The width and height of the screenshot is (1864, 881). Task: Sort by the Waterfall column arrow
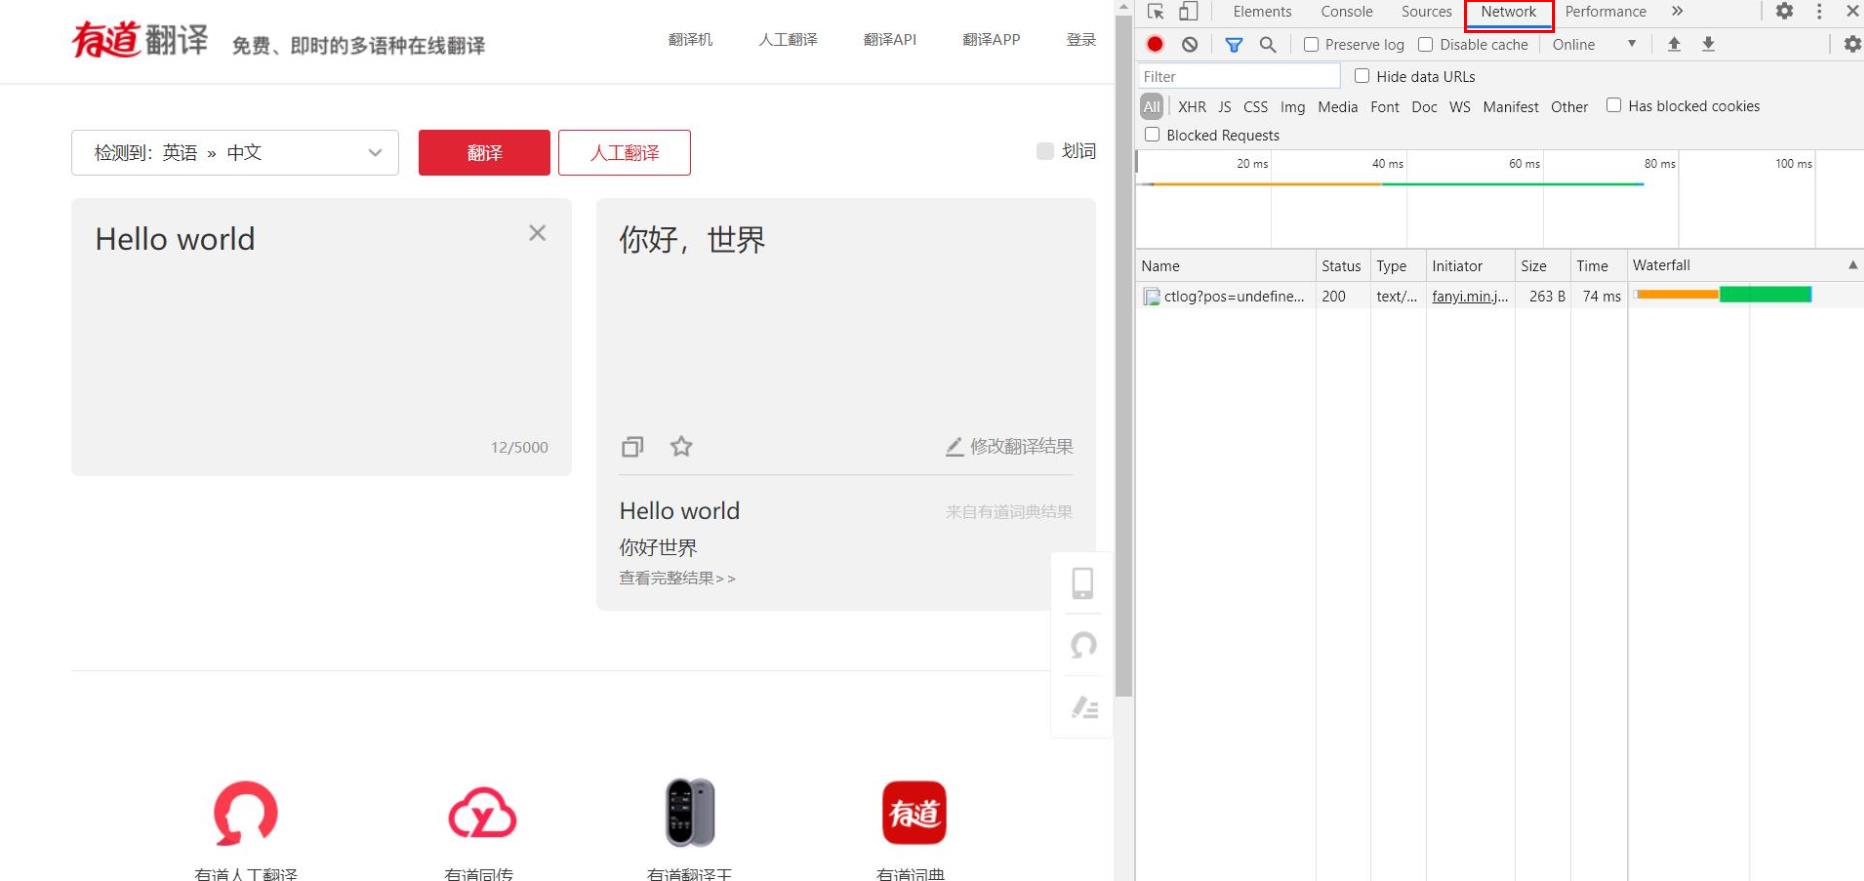(x=1852, y=265)
